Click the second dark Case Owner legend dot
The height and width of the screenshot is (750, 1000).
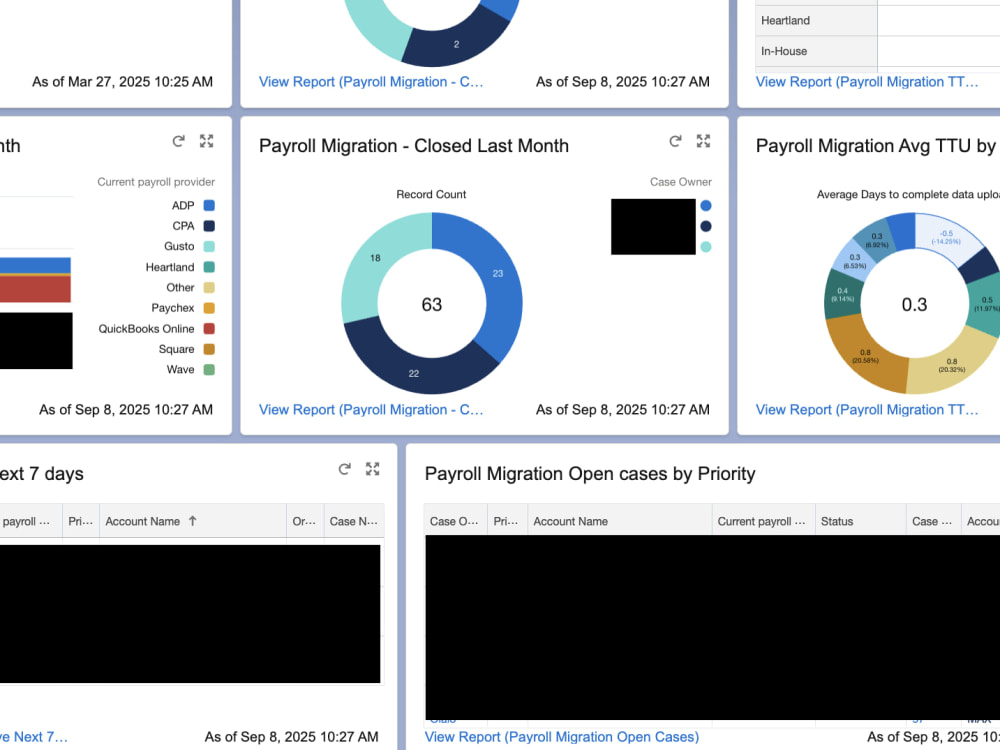pyautogui.click(x=706, y=226)
